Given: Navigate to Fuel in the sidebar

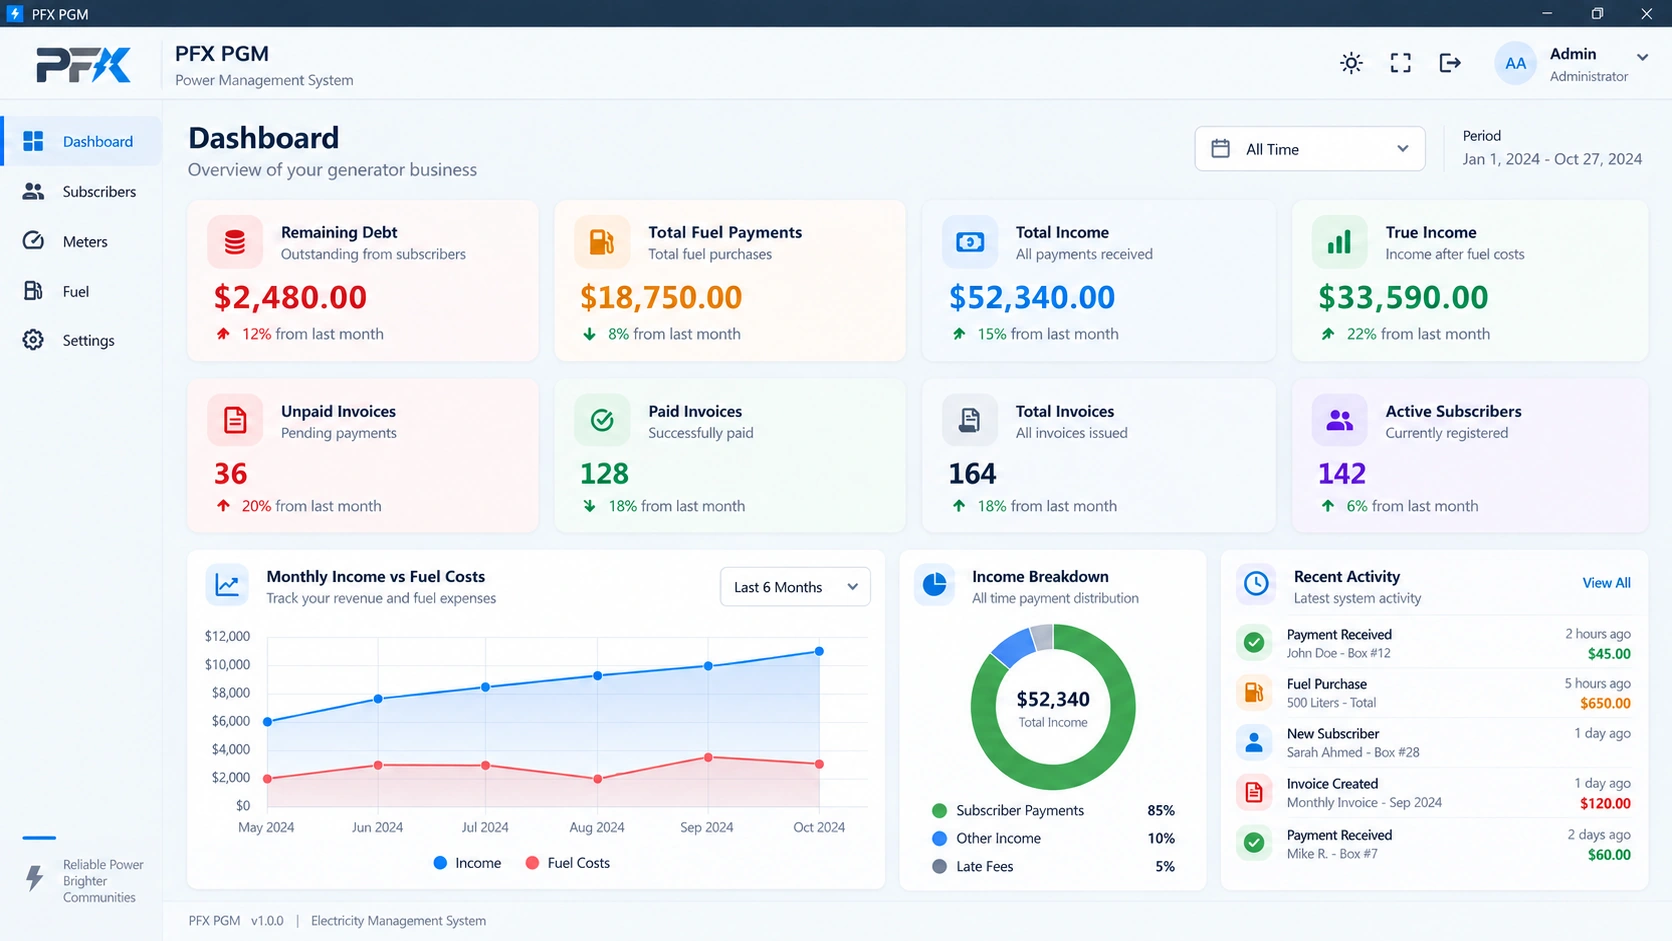Looking at the screenshot, I should (x=81, y=291).
